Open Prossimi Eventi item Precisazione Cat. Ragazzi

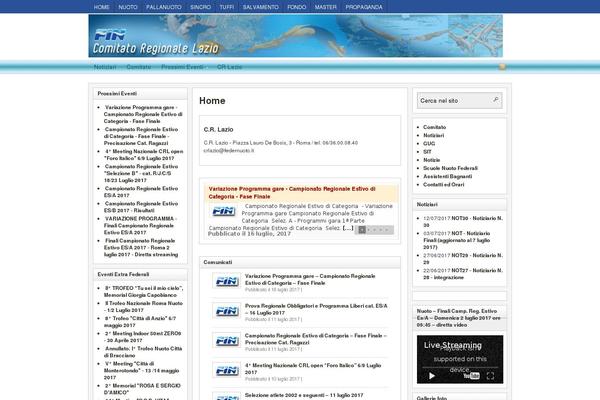[x=141, y=136]
